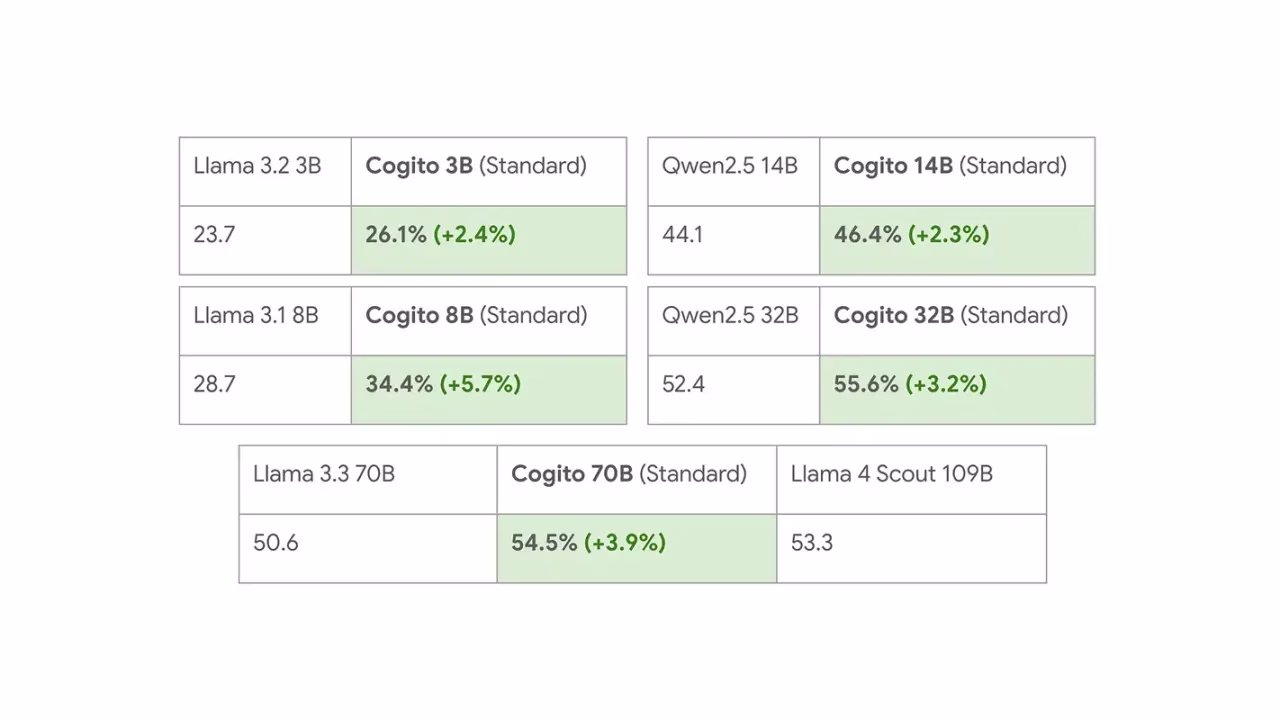
Task: Select the green 26.1% (+2.4%) cell
Action: [489, 240]
